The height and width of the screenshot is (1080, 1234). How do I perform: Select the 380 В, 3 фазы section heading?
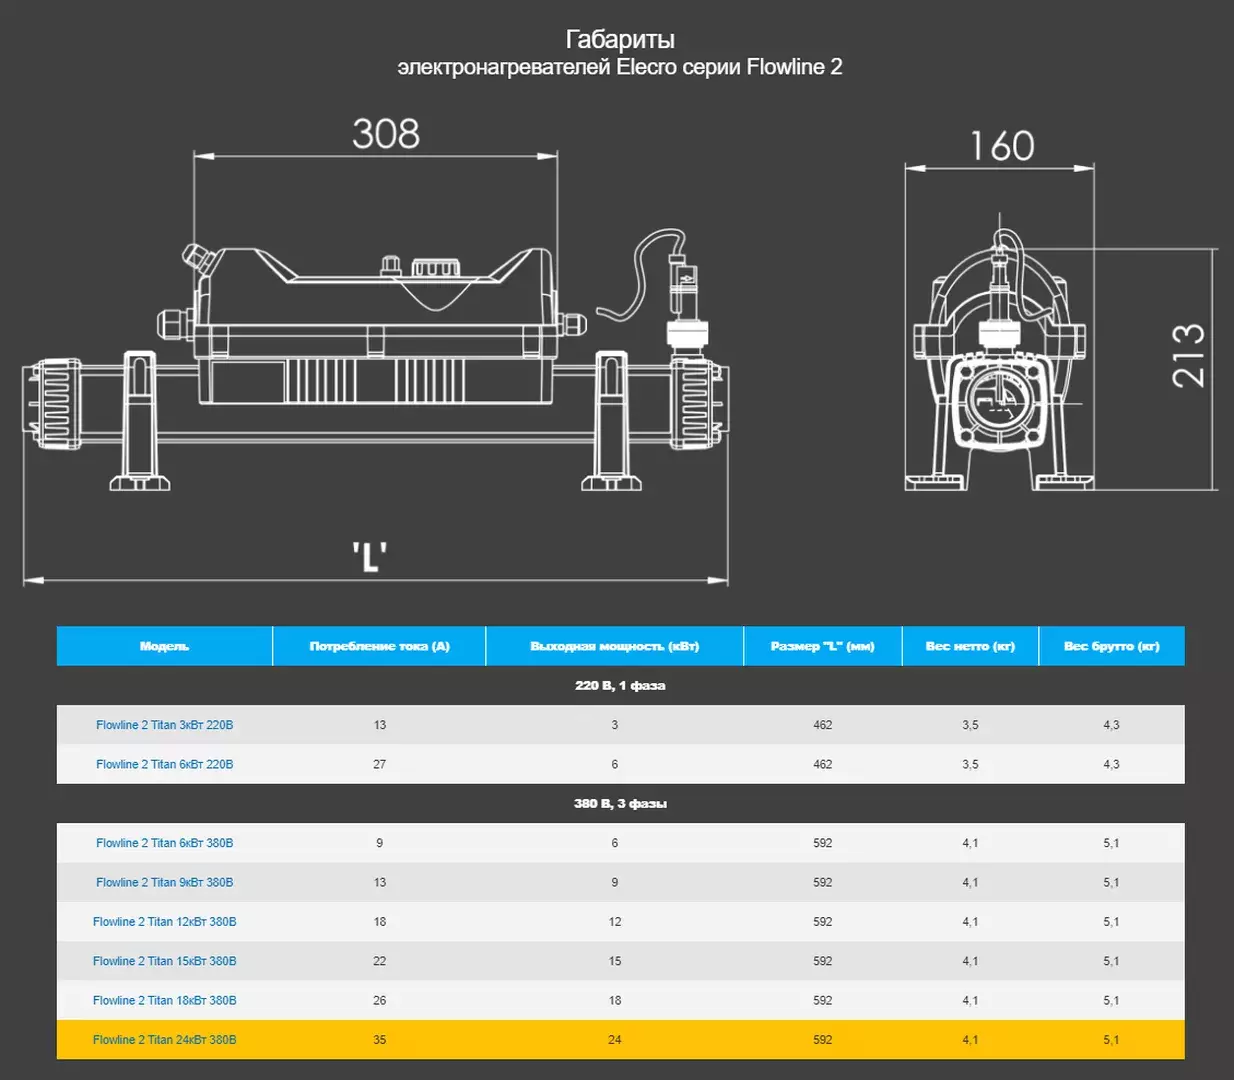[x=620, y=803]
